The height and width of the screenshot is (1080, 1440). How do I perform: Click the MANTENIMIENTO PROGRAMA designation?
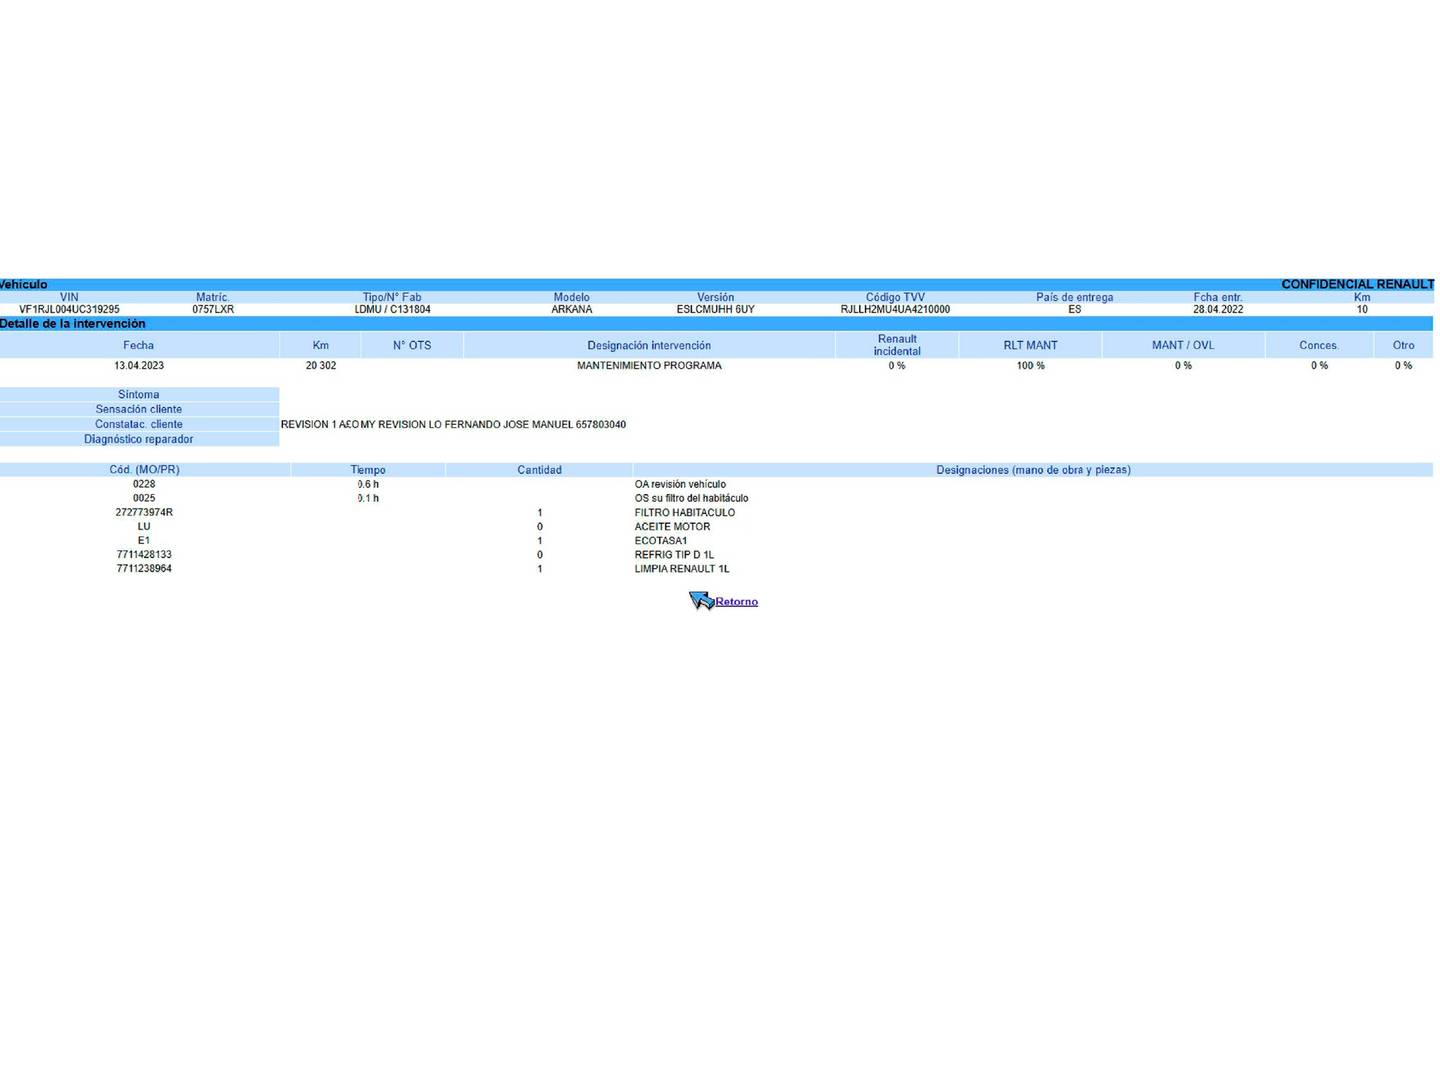[x=649, y=366]
